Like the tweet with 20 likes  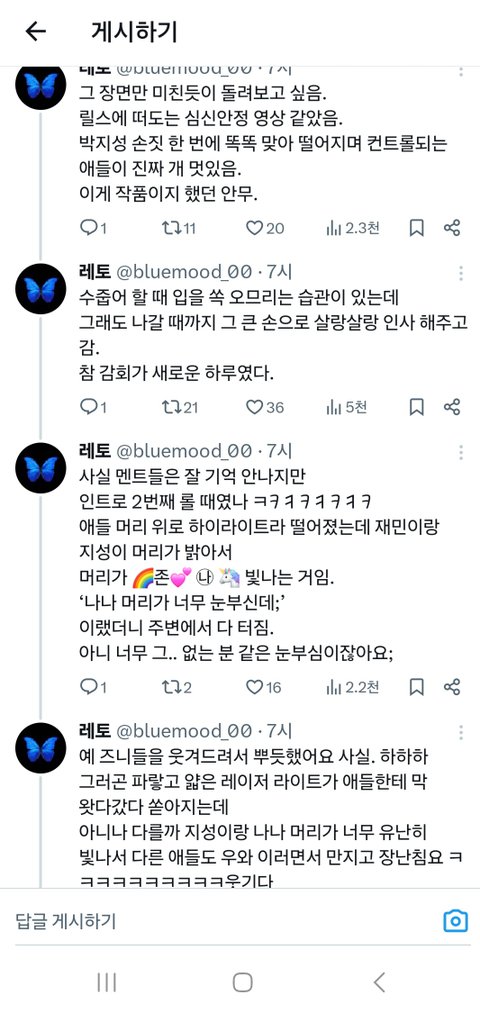pos(265,227)
